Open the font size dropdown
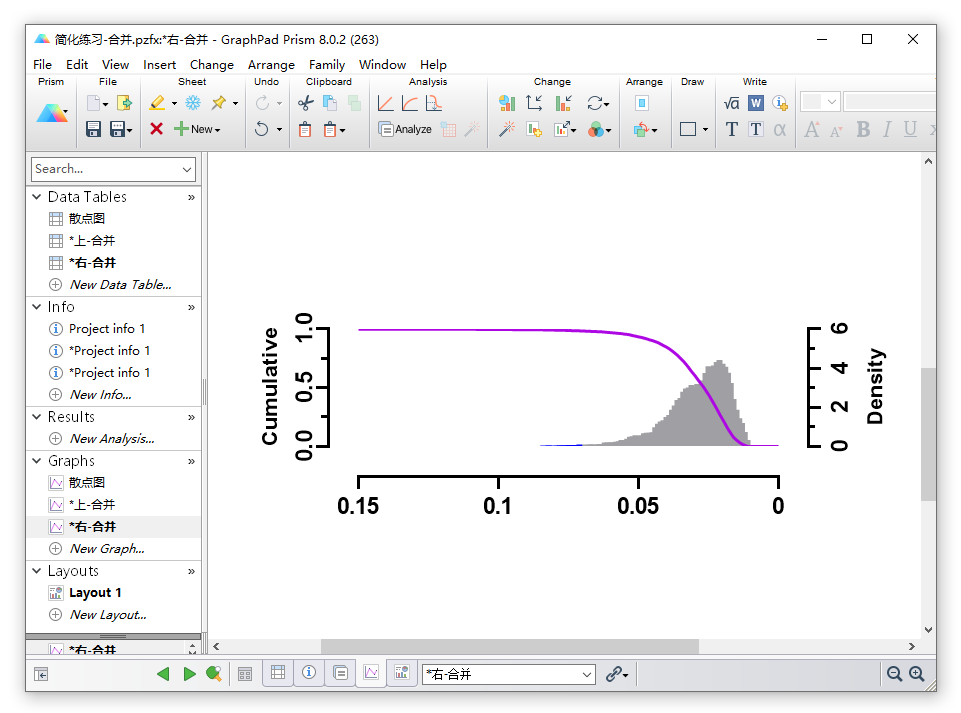Image resolution: width=961 pixels, height=713 pixels. (832, 102)
